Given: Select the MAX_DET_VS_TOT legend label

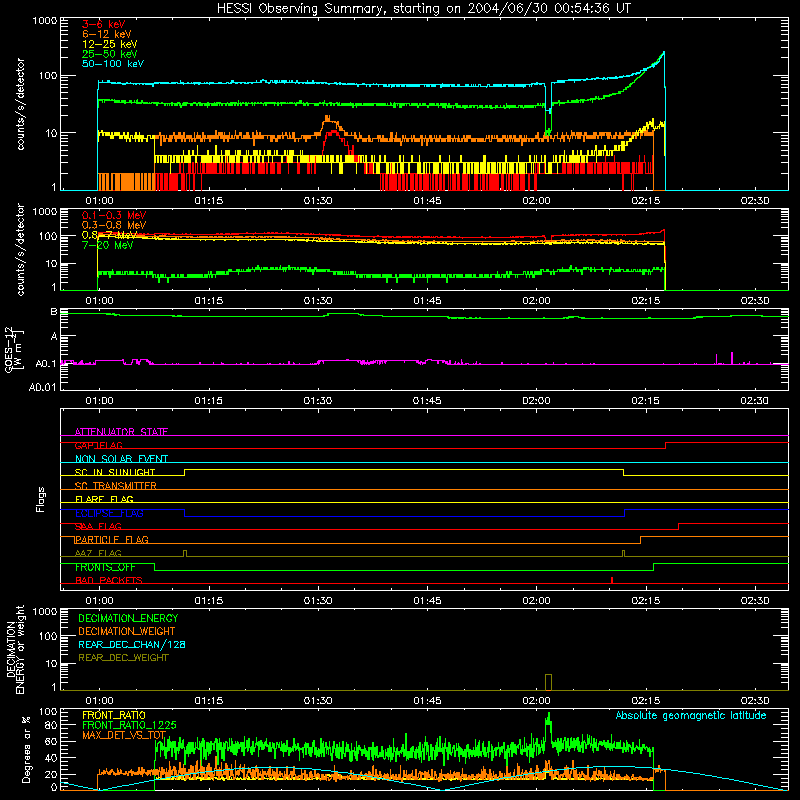Looking at the screenshot, I should [124, 735].
